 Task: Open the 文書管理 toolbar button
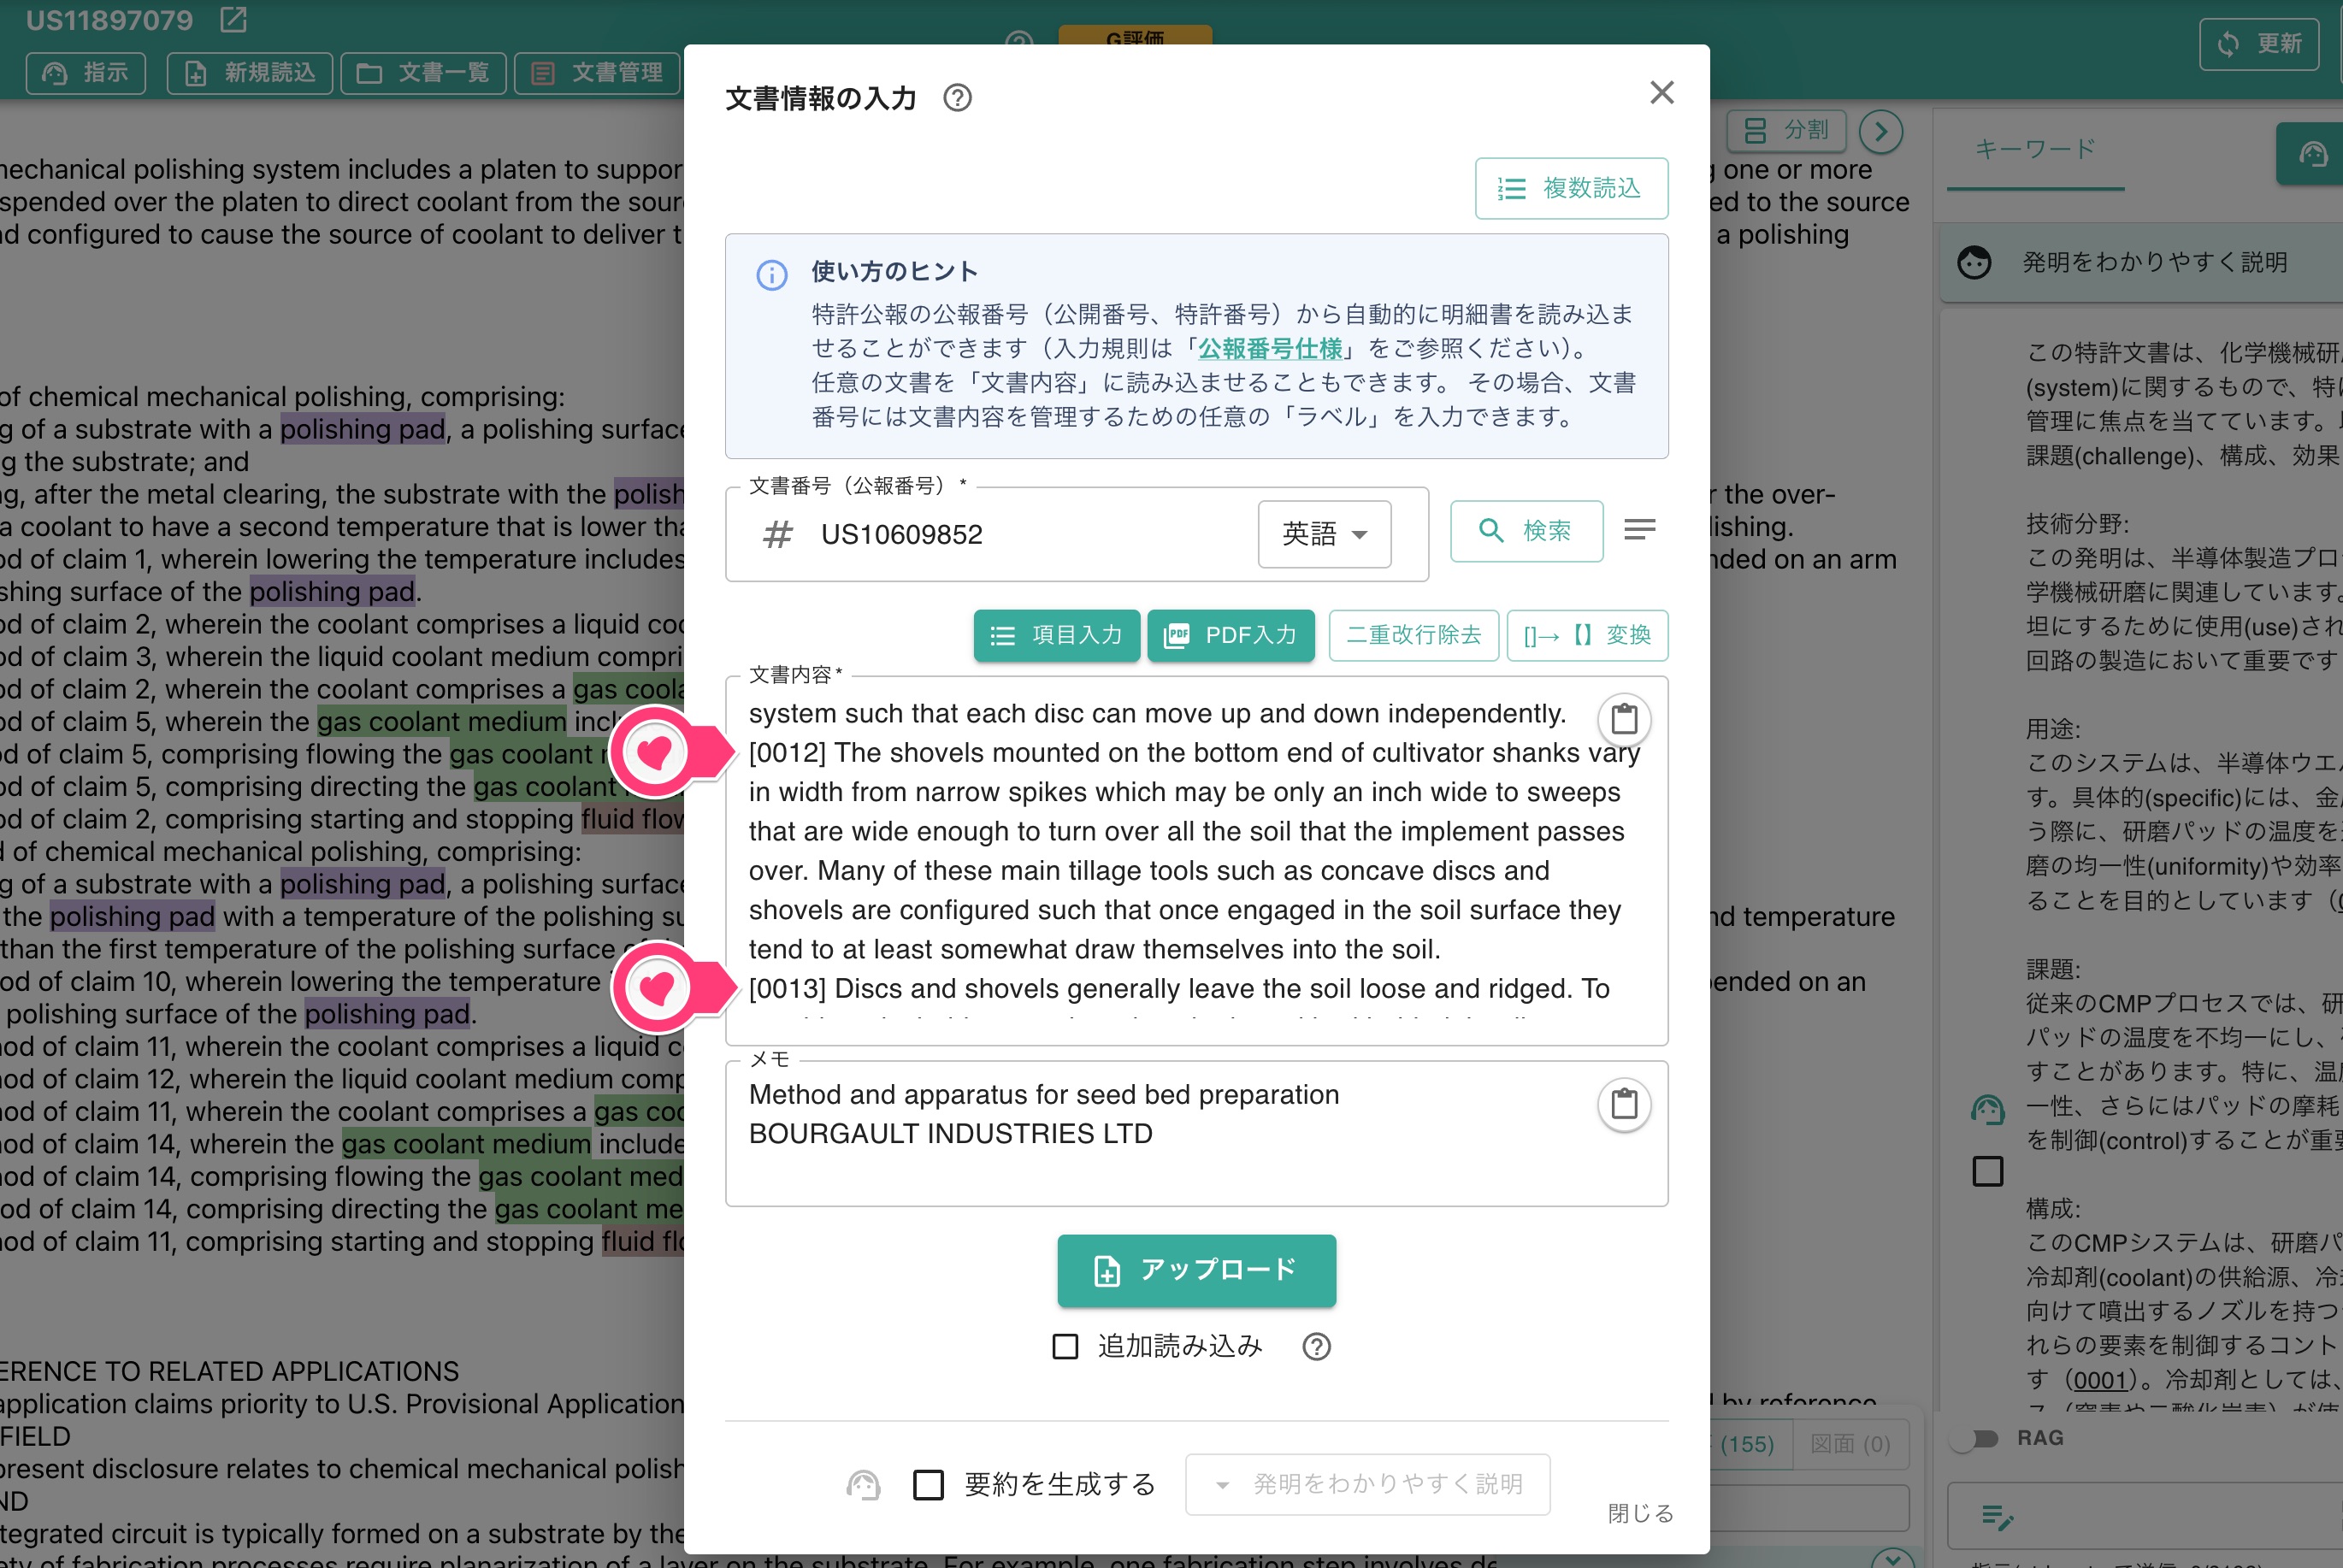tap(597, 73)
